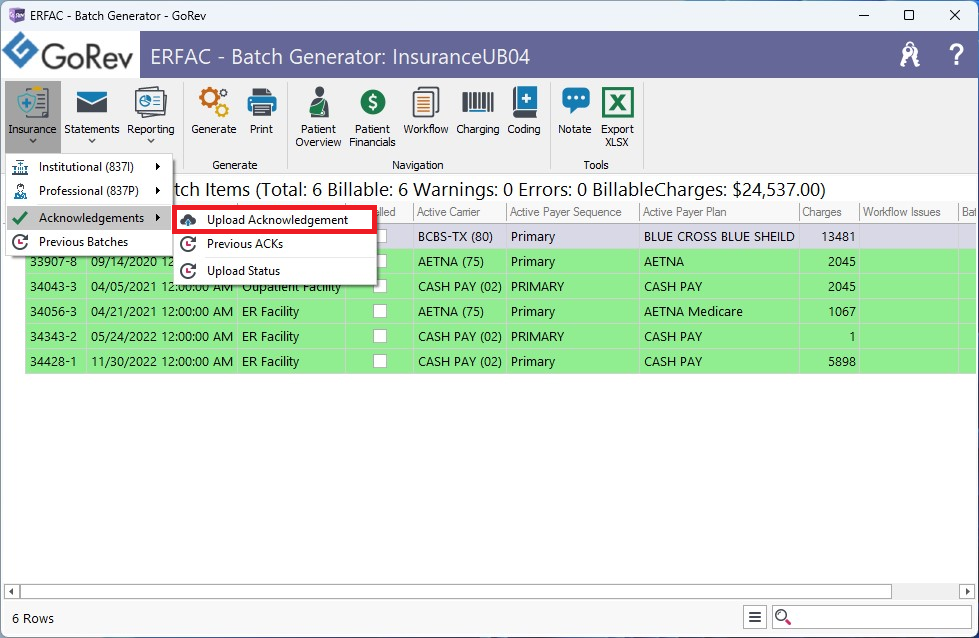The image size is (979, 638).
Task: Select account 34343-2 cell
Action: pyautogui.click(x=55, y=336)
